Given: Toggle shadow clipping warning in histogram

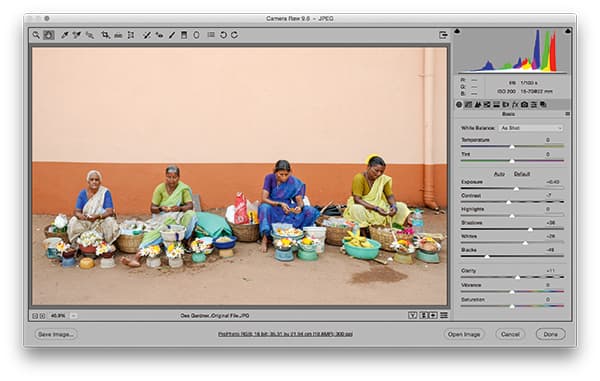Looking at the screenshot, I should click(457, 31).
